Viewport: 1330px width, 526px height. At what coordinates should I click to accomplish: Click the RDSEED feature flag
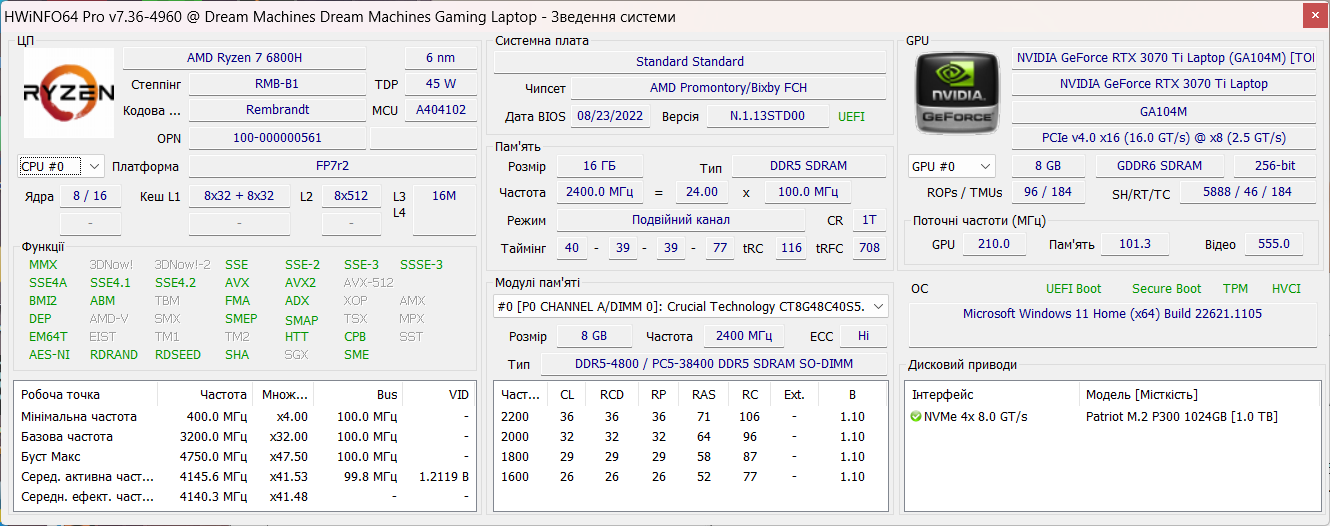pyautogui.click(x=178, y=355)
